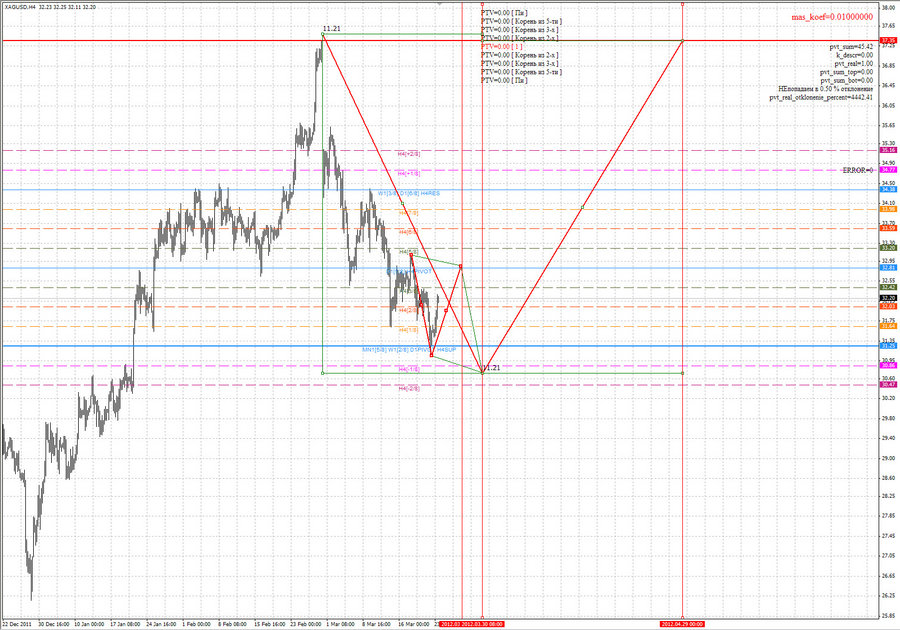Click the '24 Jan 16:00' time axis label
Screen dimensions: 900x630
point(161,624)
